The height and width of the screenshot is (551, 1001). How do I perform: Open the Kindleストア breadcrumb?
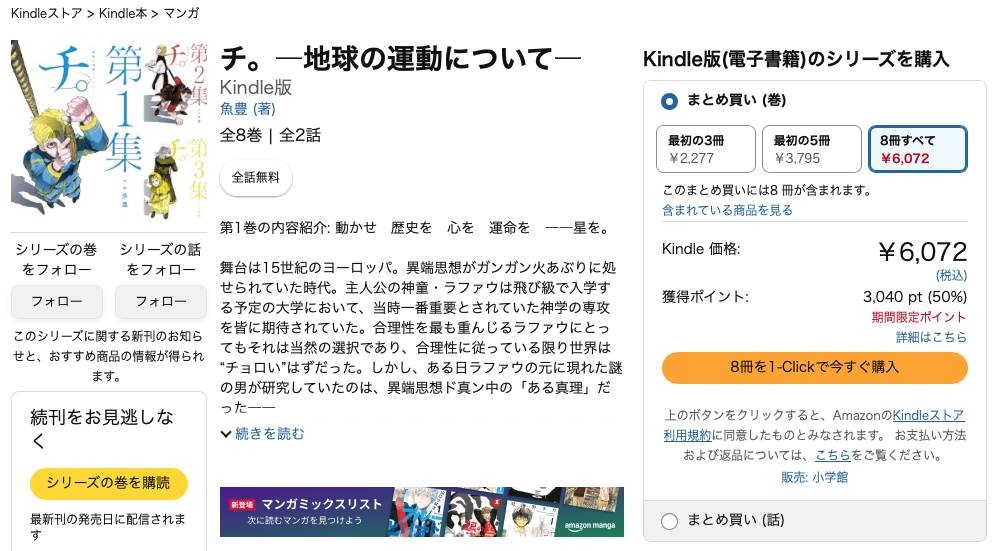(47, 13)
